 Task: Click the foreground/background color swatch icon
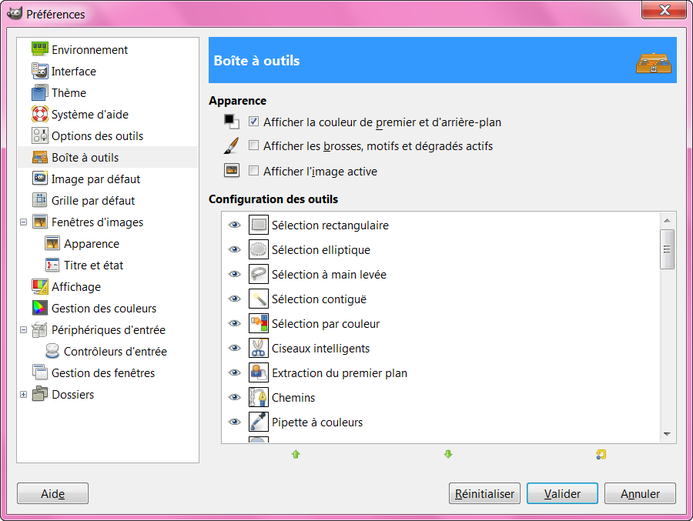pos(232,122)
